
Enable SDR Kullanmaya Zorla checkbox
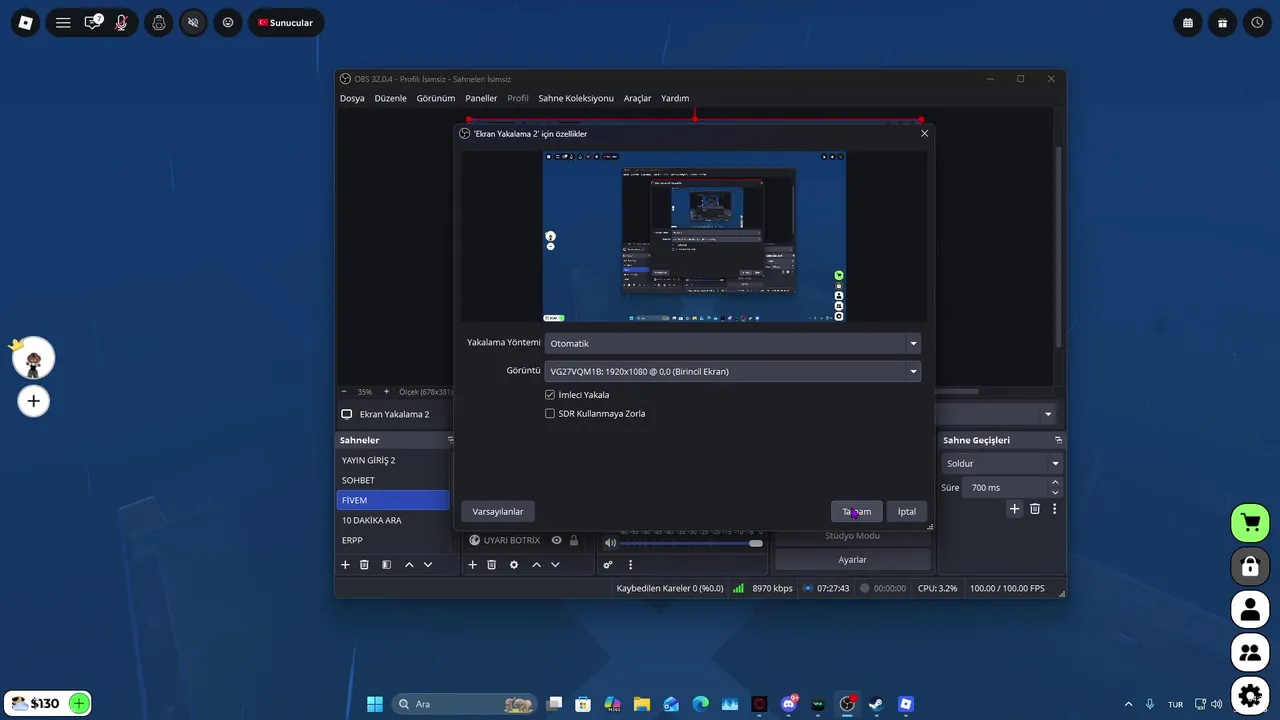coord(550,413)
